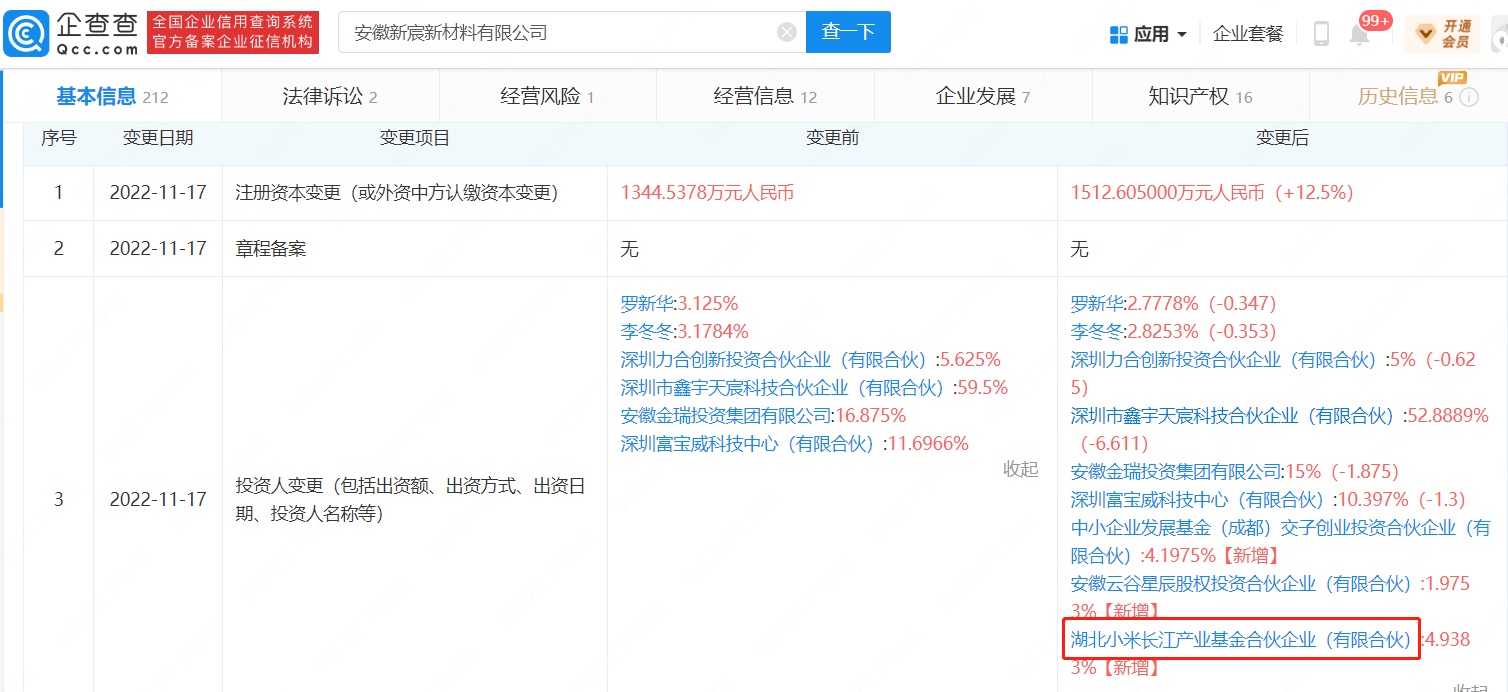
Task: Expand the 应用 dropdown arrow
Action: [1182, 34]
